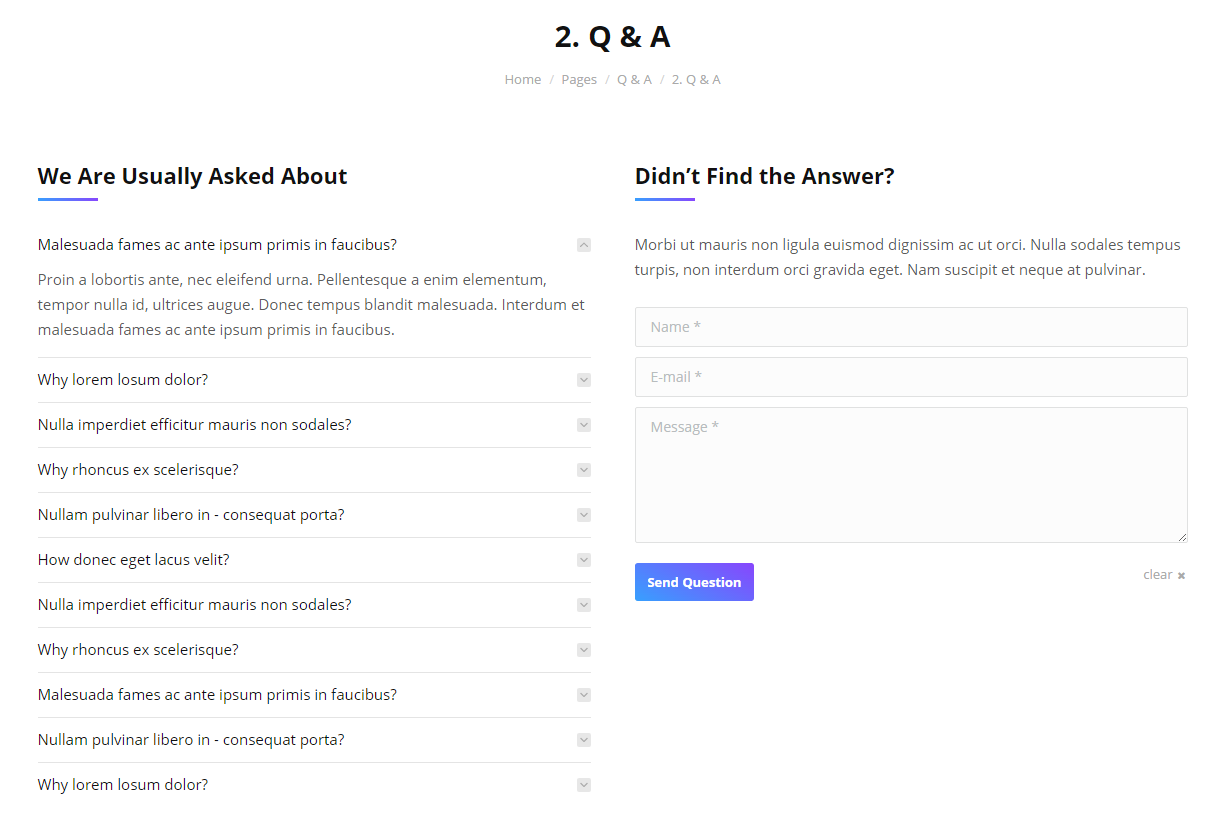
Task: Expand the last "Why lorem losum dolor?" title
Action: (123, 785)
